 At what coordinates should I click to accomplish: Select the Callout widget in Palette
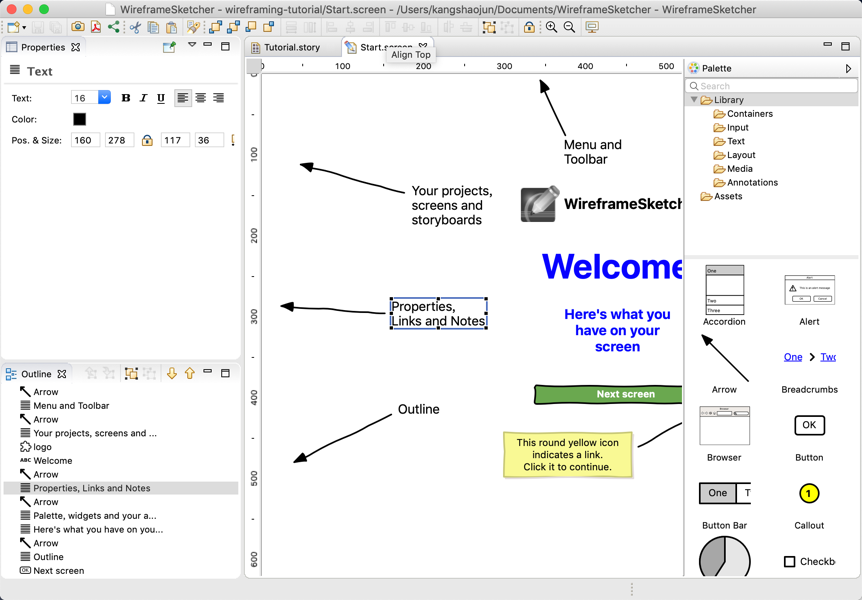point(809,502)
